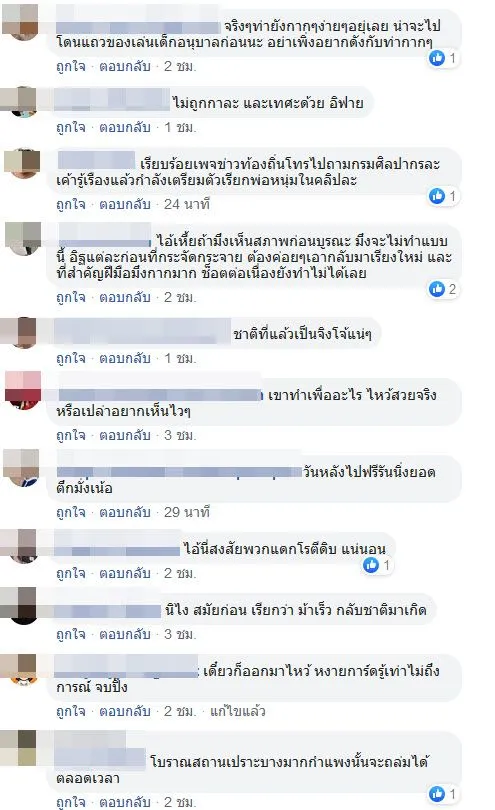Open red avatar next to เขาทำเพื่ออะไร comment

(x=23, y=391)
